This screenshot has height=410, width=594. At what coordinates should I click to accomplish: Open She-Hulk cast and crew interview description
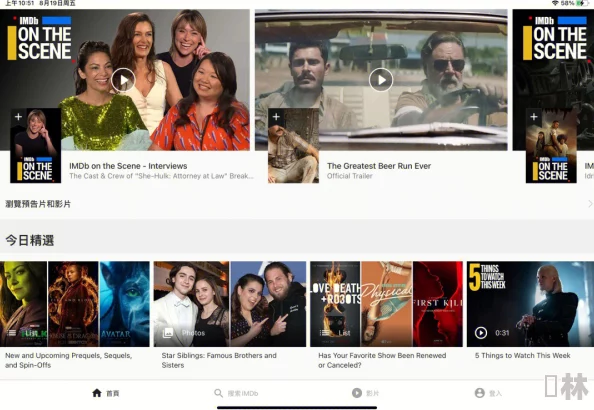161,176
